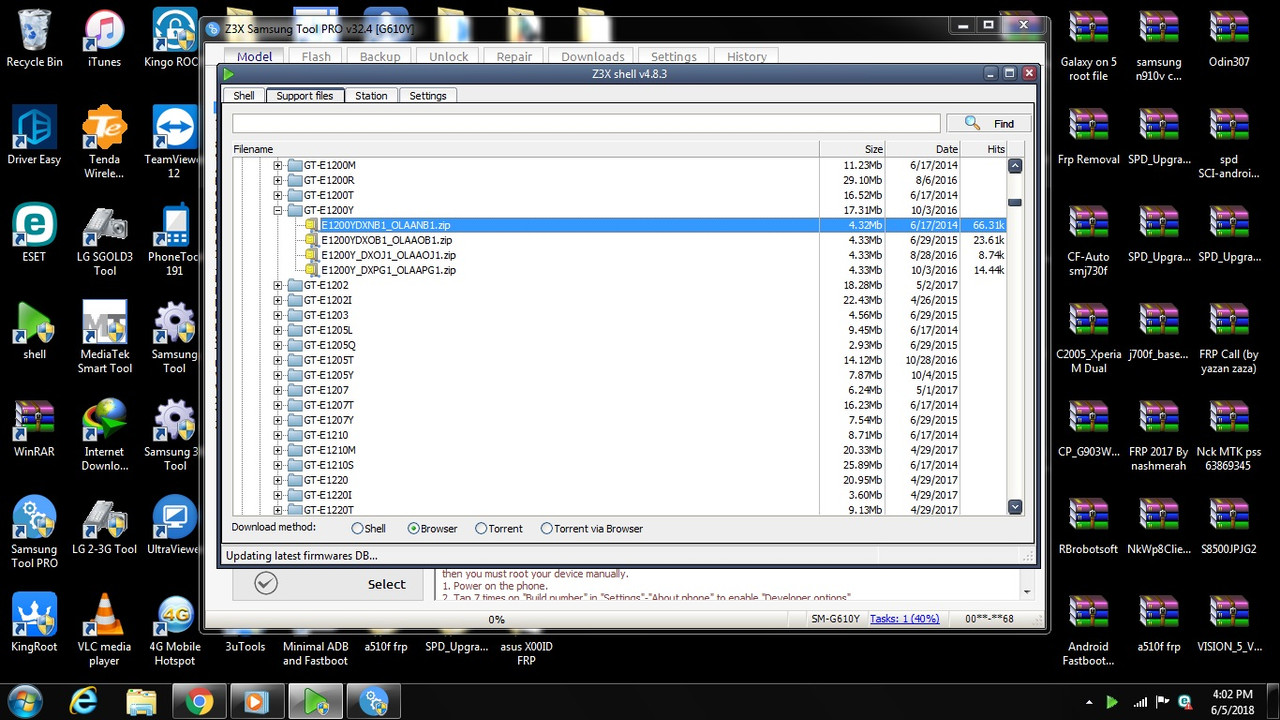Click the Find button
The height and width of the screenshot is (720, 1280).
click(989, 123)
